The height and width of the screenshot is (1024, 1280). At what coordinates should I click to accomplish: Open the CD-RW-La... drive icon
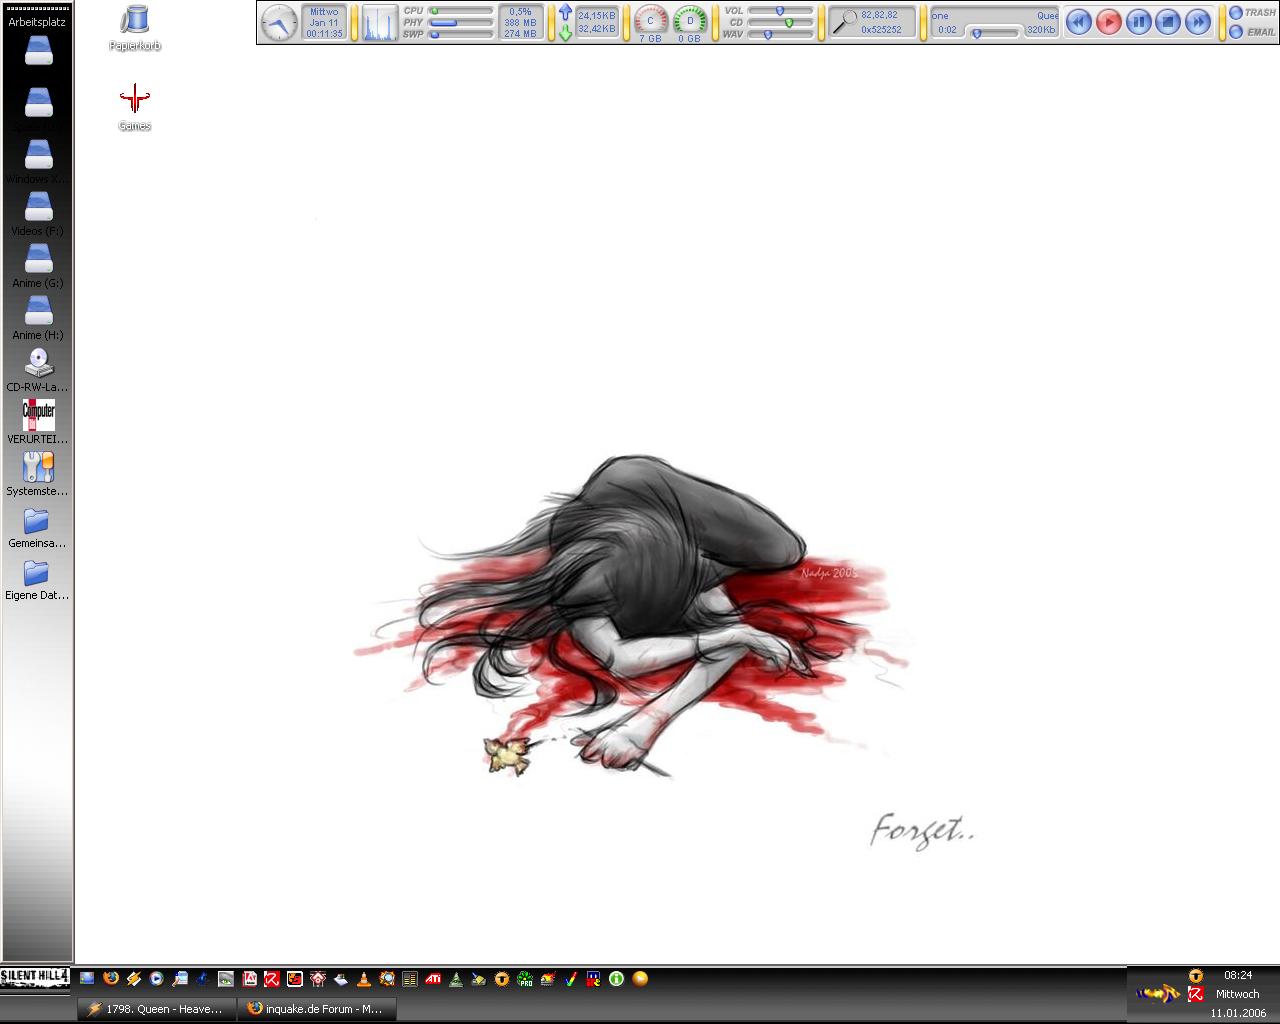38,370
